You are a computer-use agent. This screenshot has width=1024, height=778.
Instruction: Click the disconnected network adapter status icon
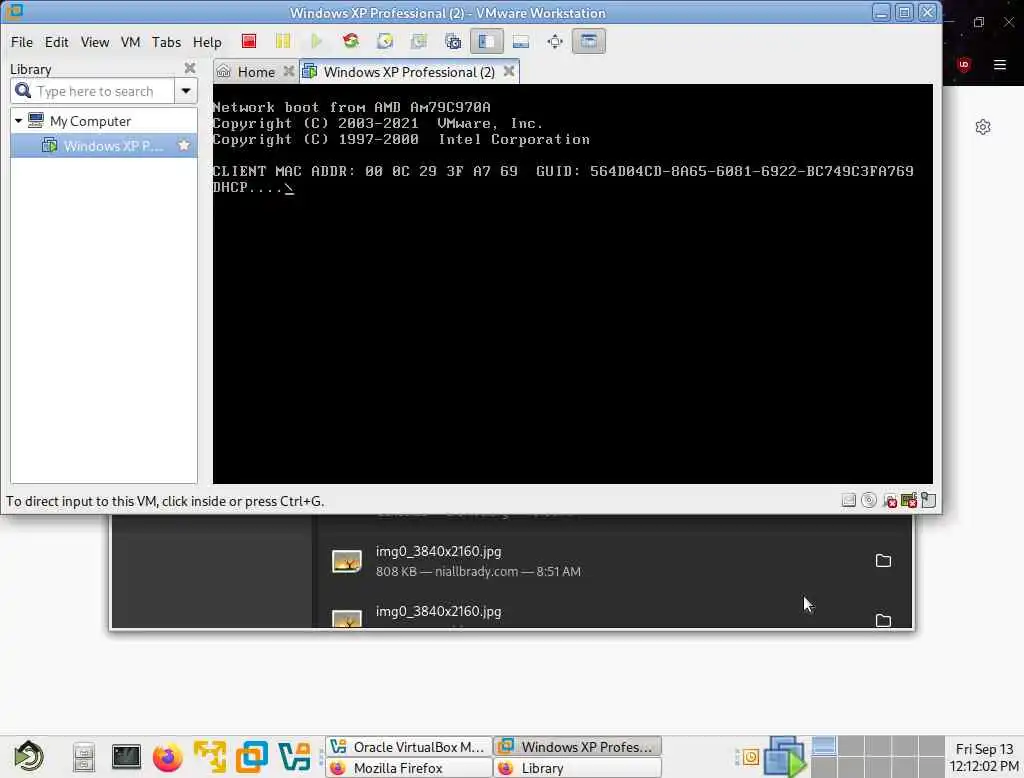908,500
